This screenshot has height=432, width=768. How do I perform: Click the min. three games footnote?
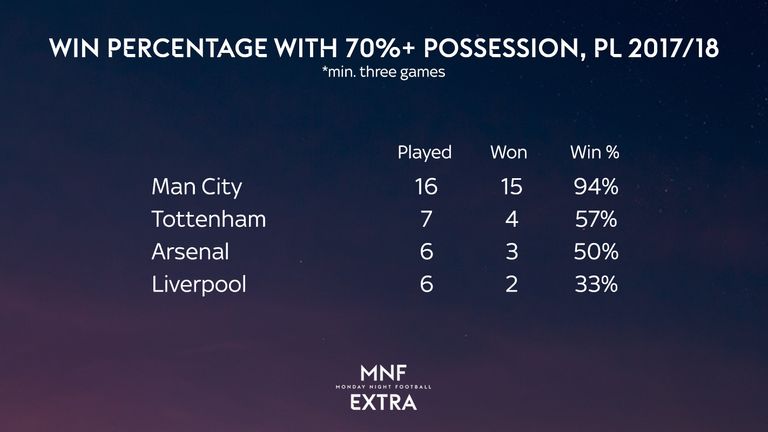[x=384, y=72]
